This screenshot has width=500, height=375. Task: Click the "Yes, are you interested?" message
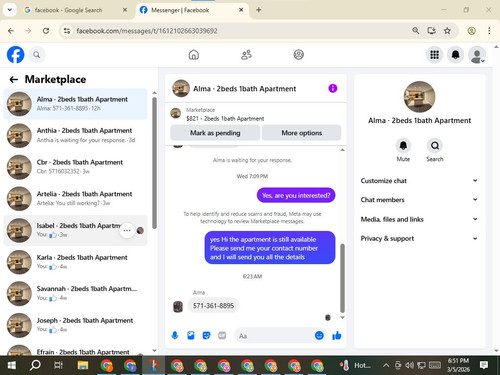click(x=296, y=195)
